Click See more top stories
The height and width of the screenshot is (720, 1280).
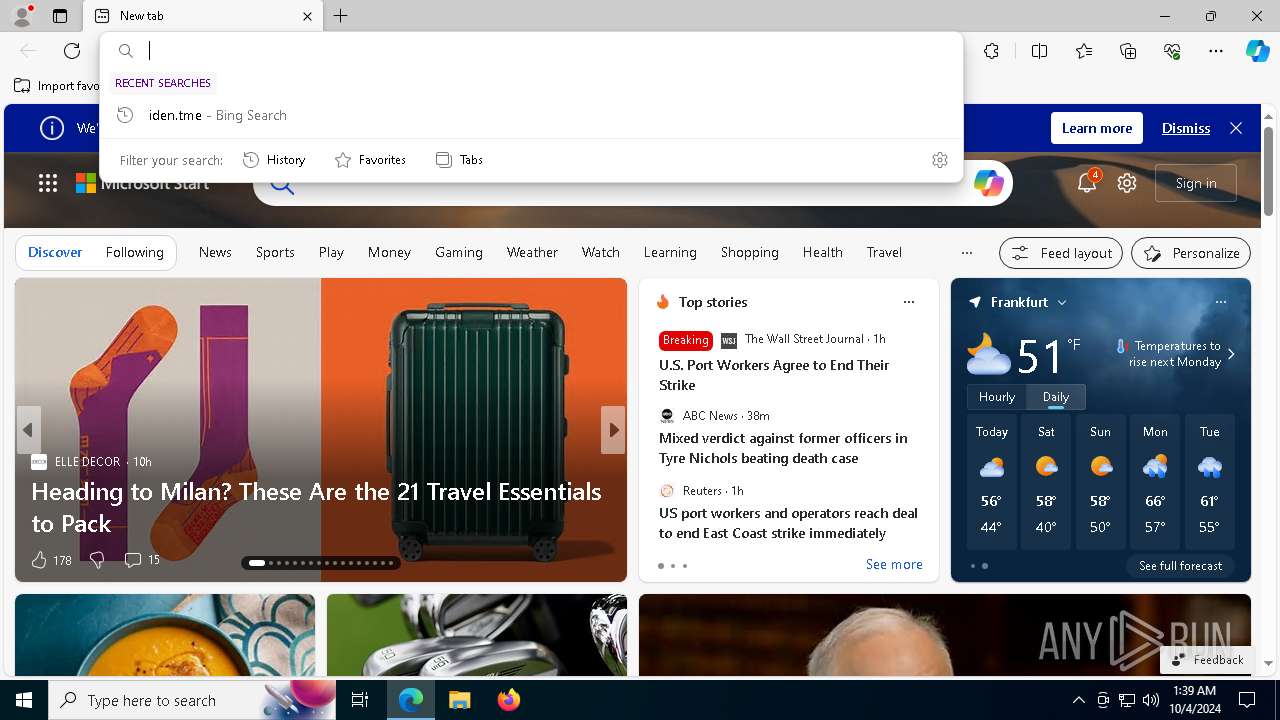894,565
